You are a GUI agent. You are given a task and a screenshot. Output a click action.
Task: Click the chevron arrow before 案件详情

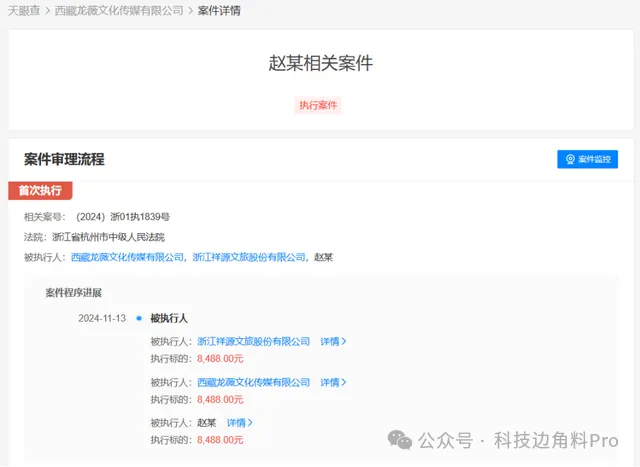[191, 11]
